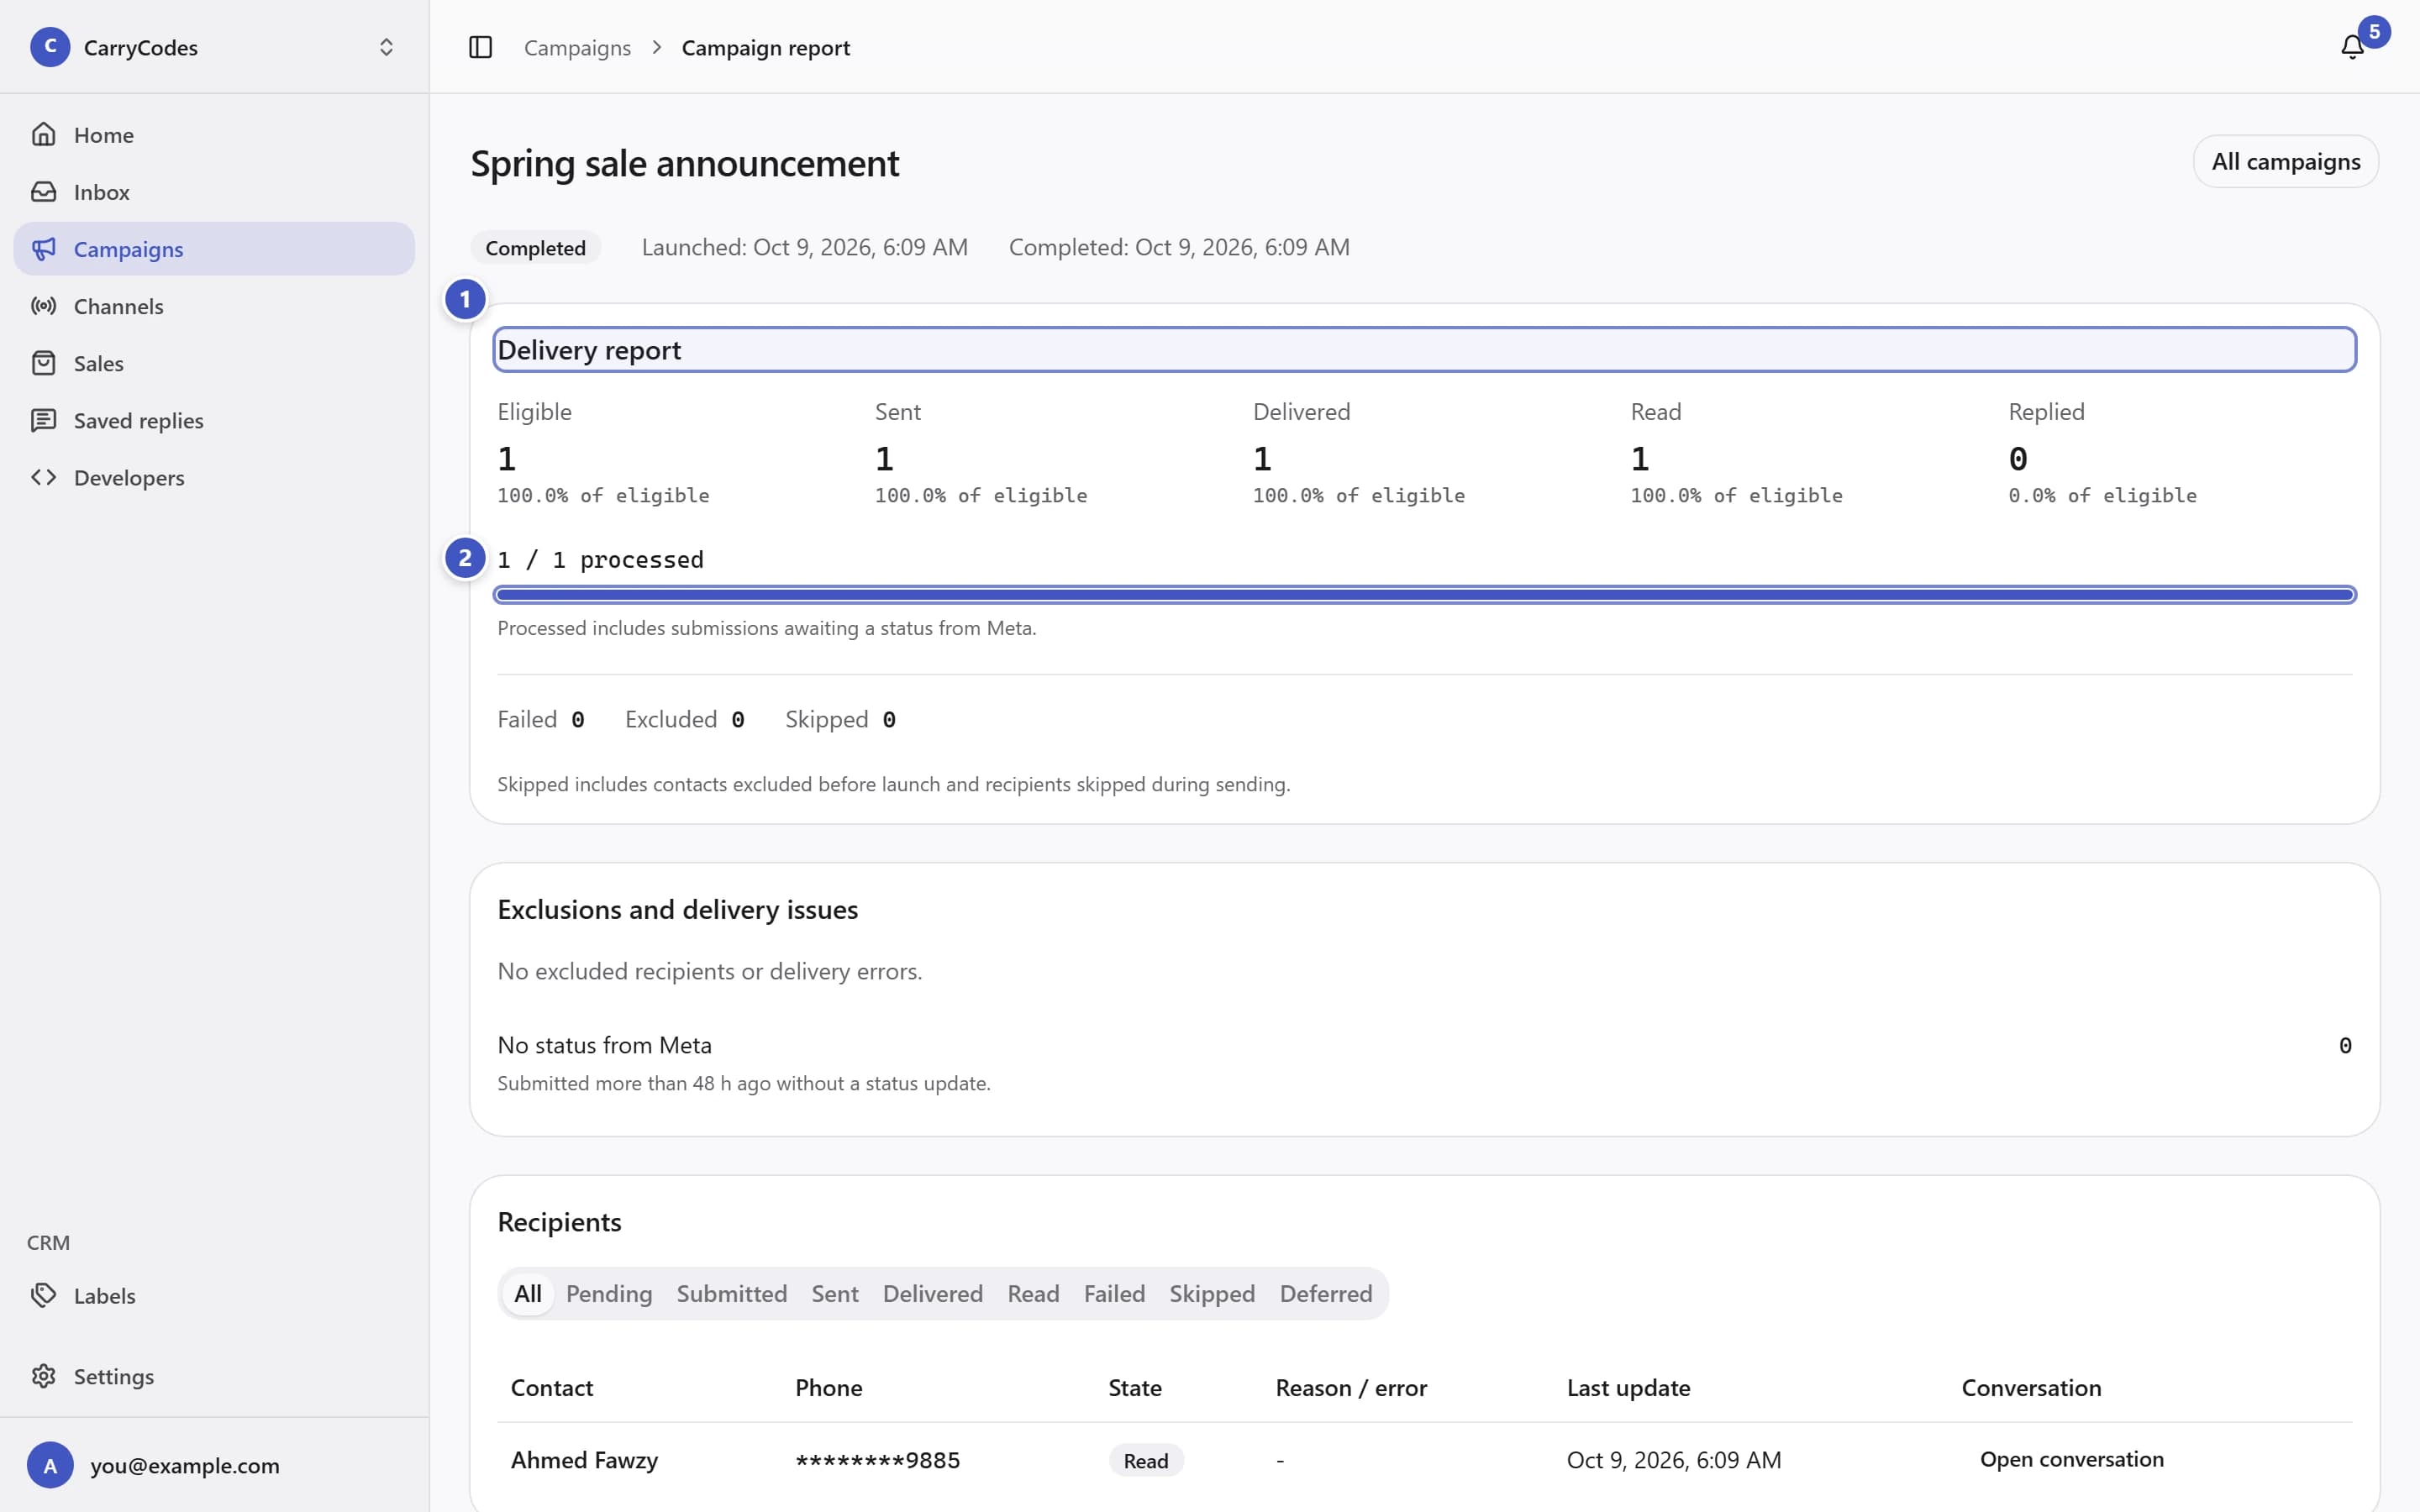Click the Read state badge for Ahmed Fawzy
Image resolution: width=2420 pixels, height=1512 pixels.
click(1145, 1460)
